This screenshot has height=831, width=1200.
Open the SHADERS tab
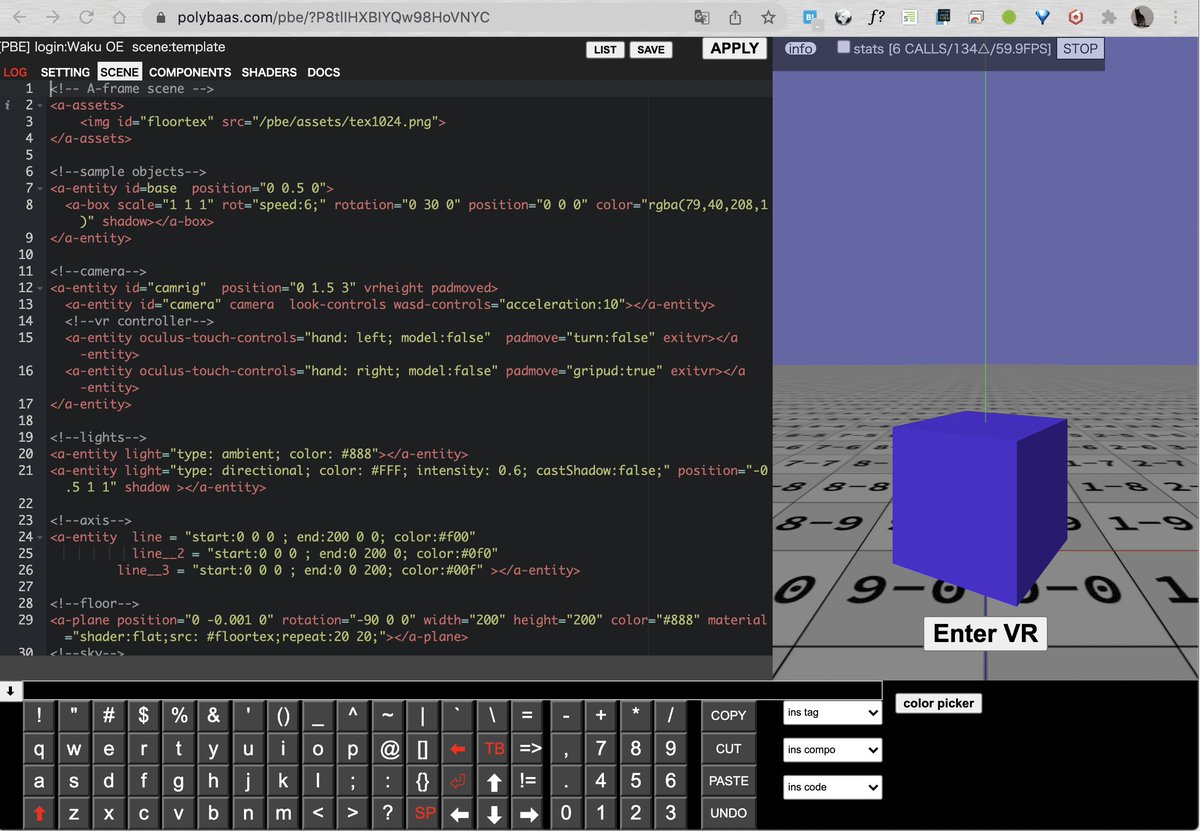(x=268, y=72)
